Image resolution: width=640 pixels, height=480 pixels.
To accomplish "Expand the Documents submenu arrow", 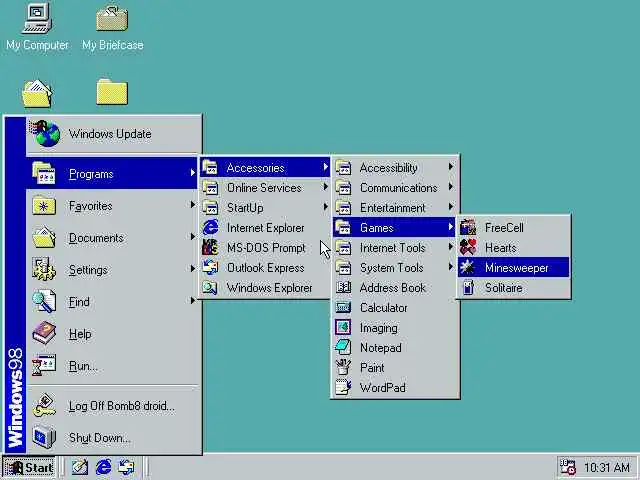I will click(192, 236).
